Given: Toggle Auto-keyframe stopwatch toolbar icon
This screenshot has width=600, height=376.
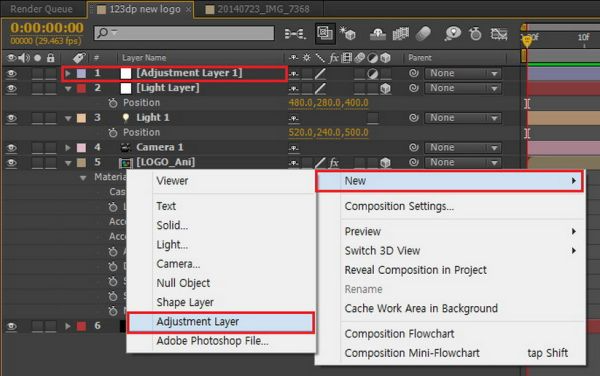Looking at the screenshot, I should [x=475, y=34].
